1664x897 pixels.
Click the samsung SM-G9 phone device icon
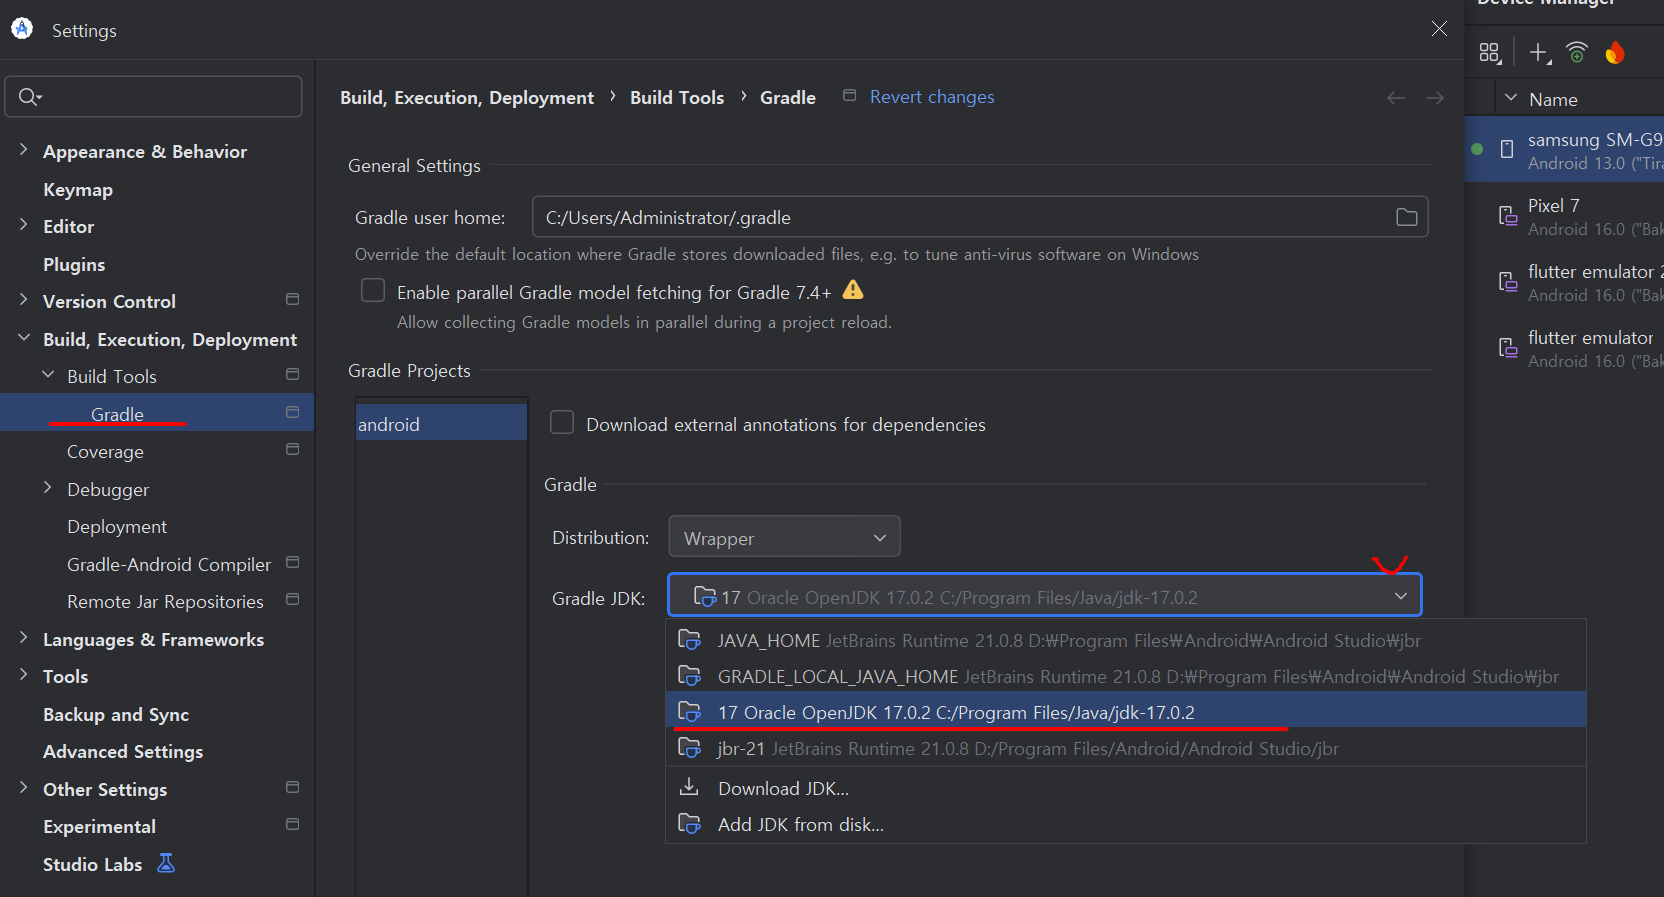(1507, 149)
